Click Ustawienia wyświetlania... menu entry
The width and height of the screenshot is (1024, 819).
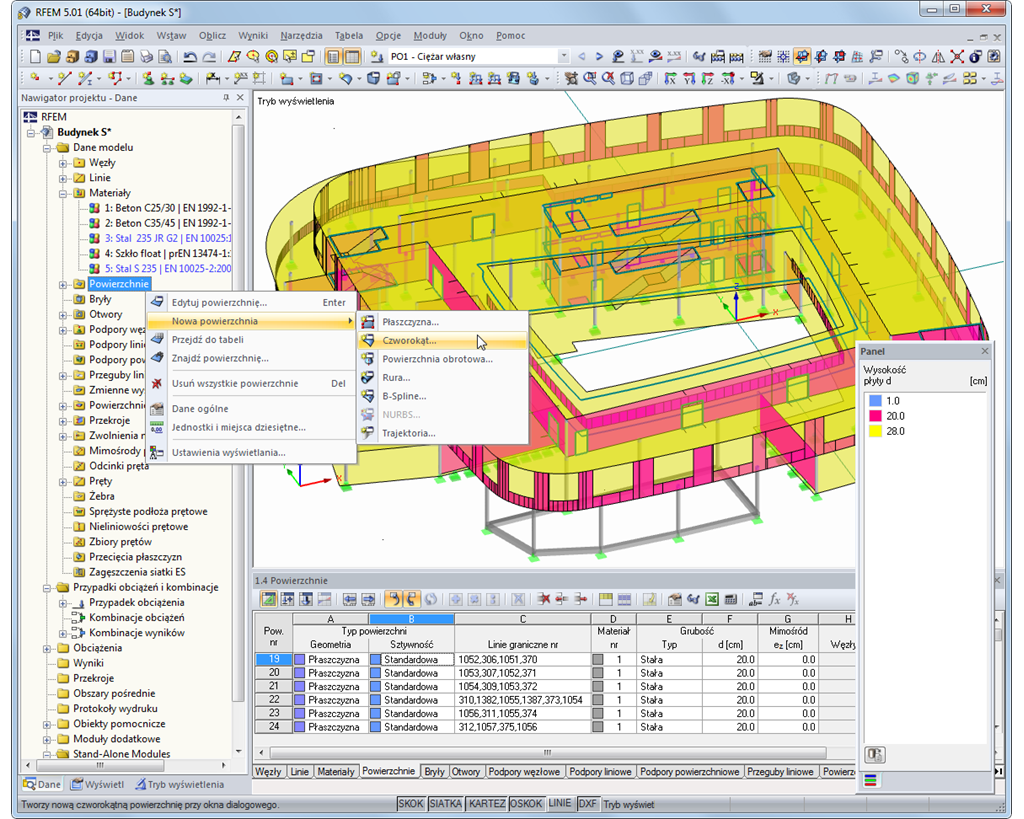252,452
